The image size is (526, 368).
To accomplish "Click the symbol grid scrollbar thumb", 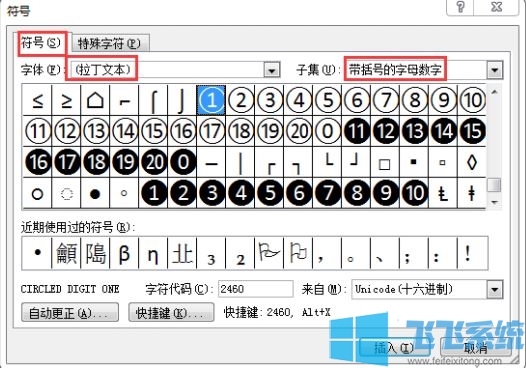I will (x=494, y=185).
